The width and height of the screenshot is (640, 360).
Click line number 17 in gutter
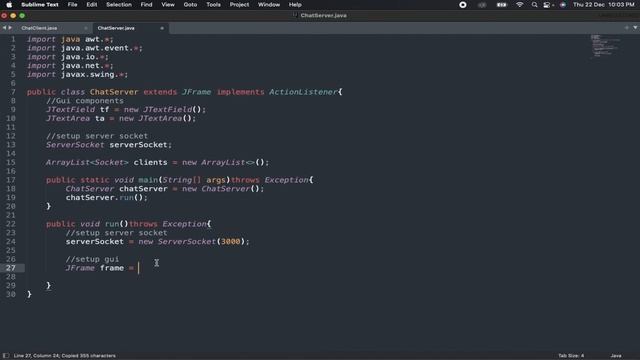(11, 180)
